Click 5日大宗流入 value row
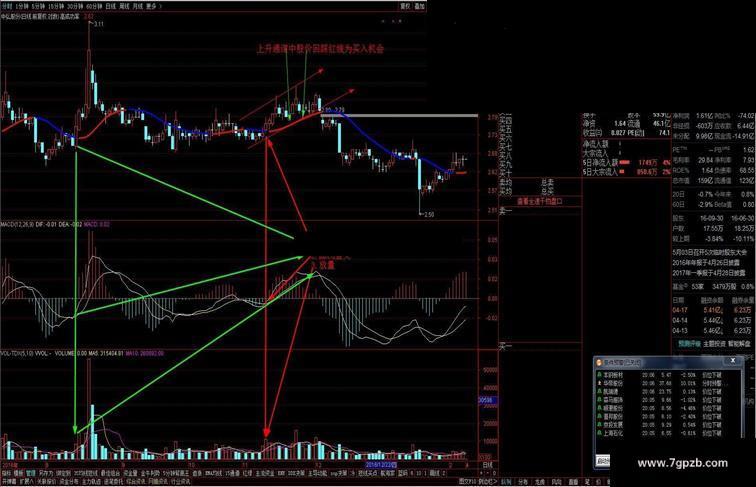This screenshot has width=756, height=487. coord(626,171)
